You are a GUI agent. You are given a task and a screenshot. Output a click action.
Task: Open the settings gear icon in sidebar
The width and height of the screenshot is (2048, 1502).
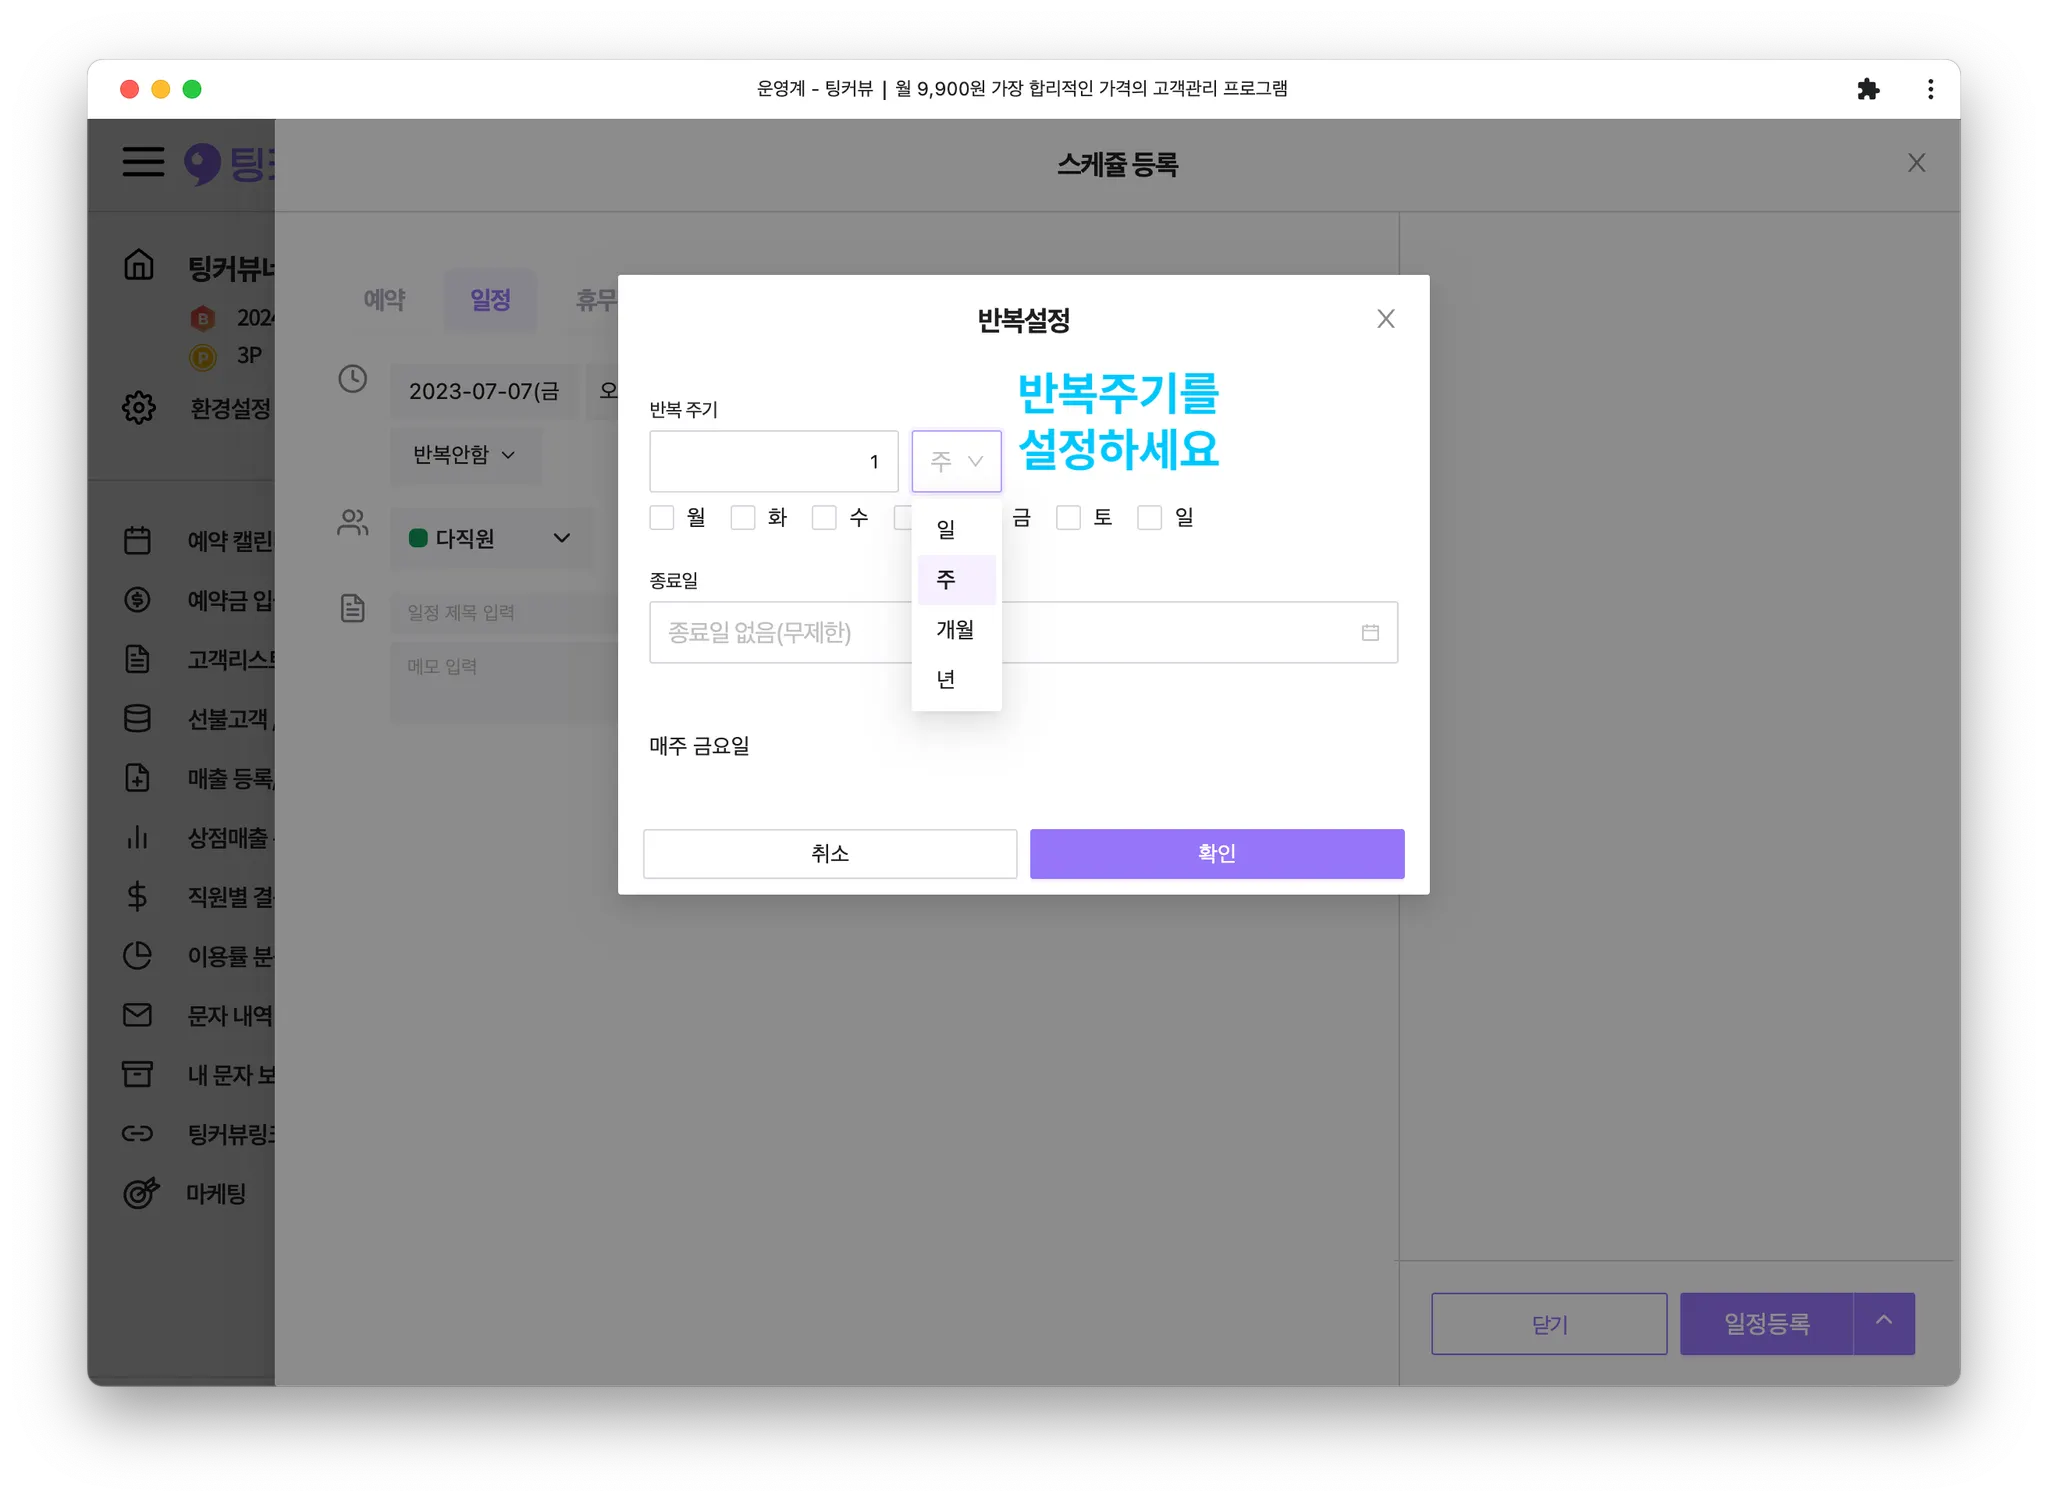coord(139,408)
